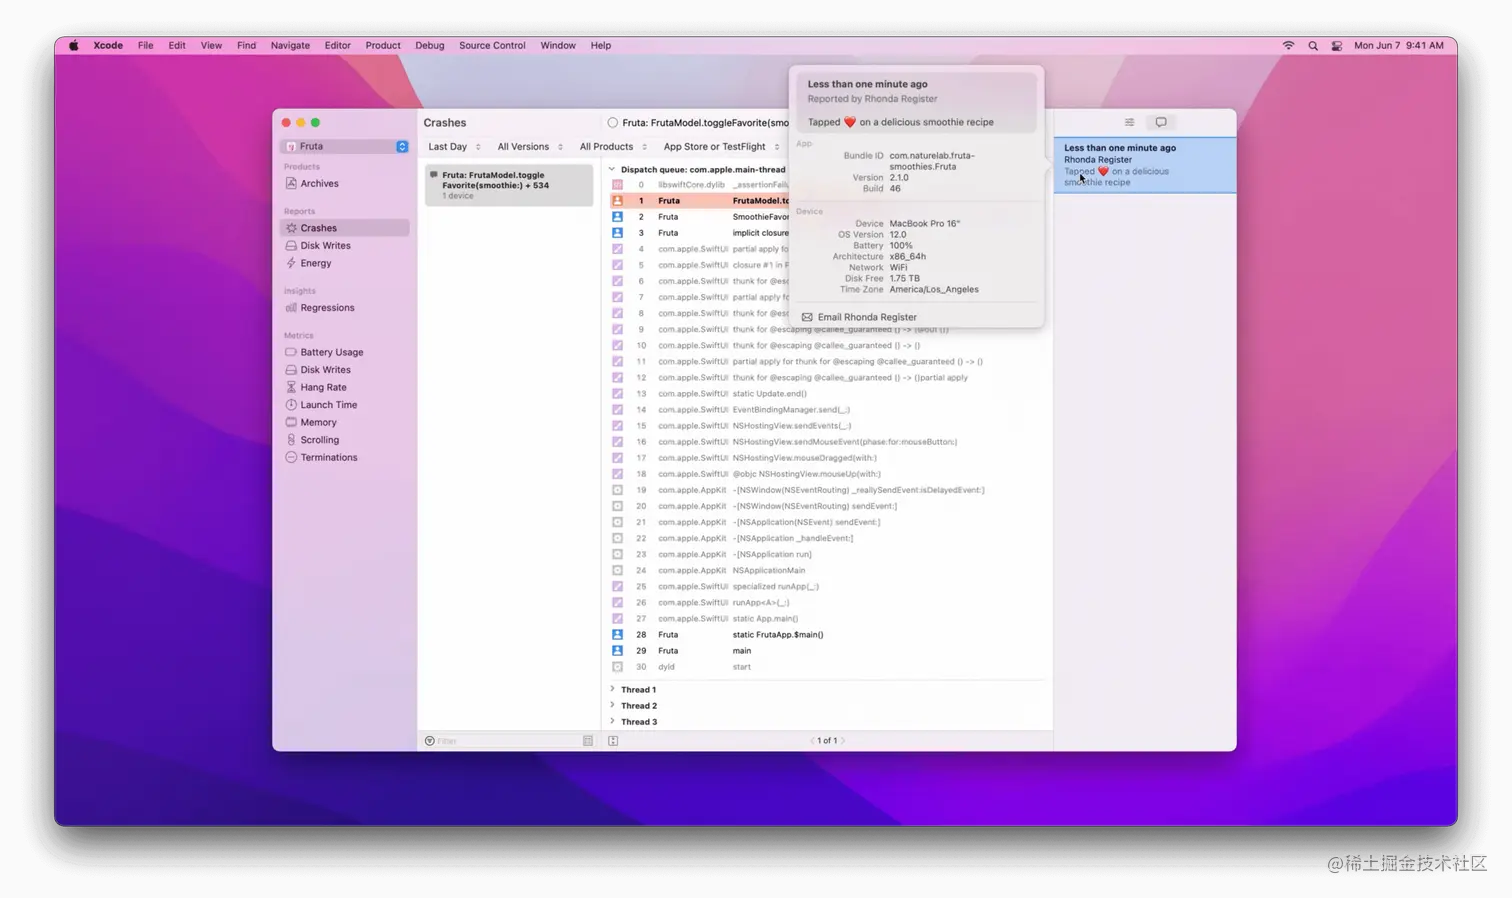
Task: Expand Thread 3
Action: point(612,722)
